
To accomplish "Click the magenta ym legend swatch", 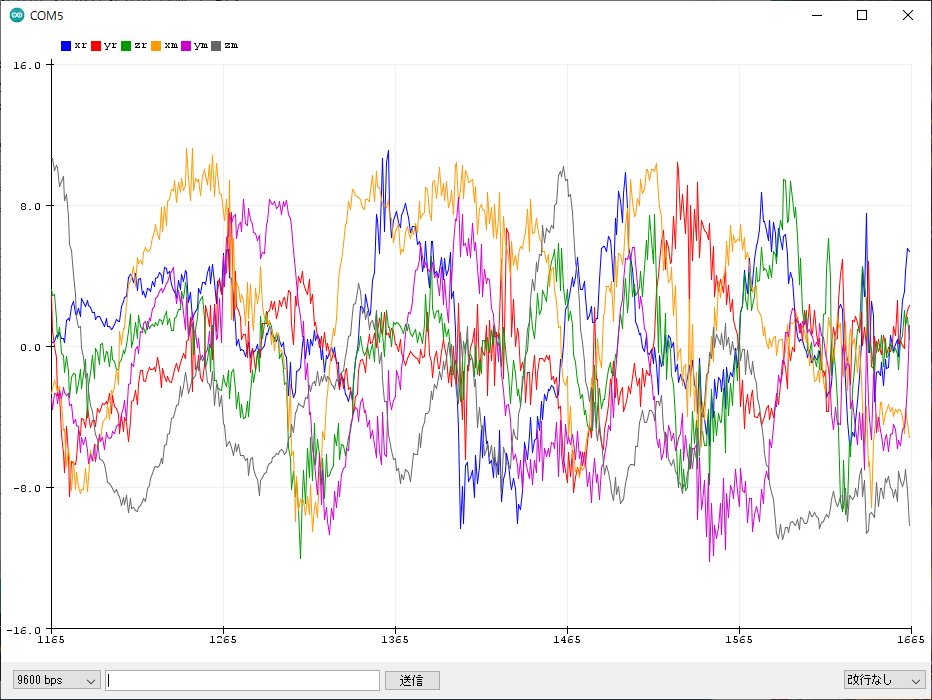I will (186, 46).
